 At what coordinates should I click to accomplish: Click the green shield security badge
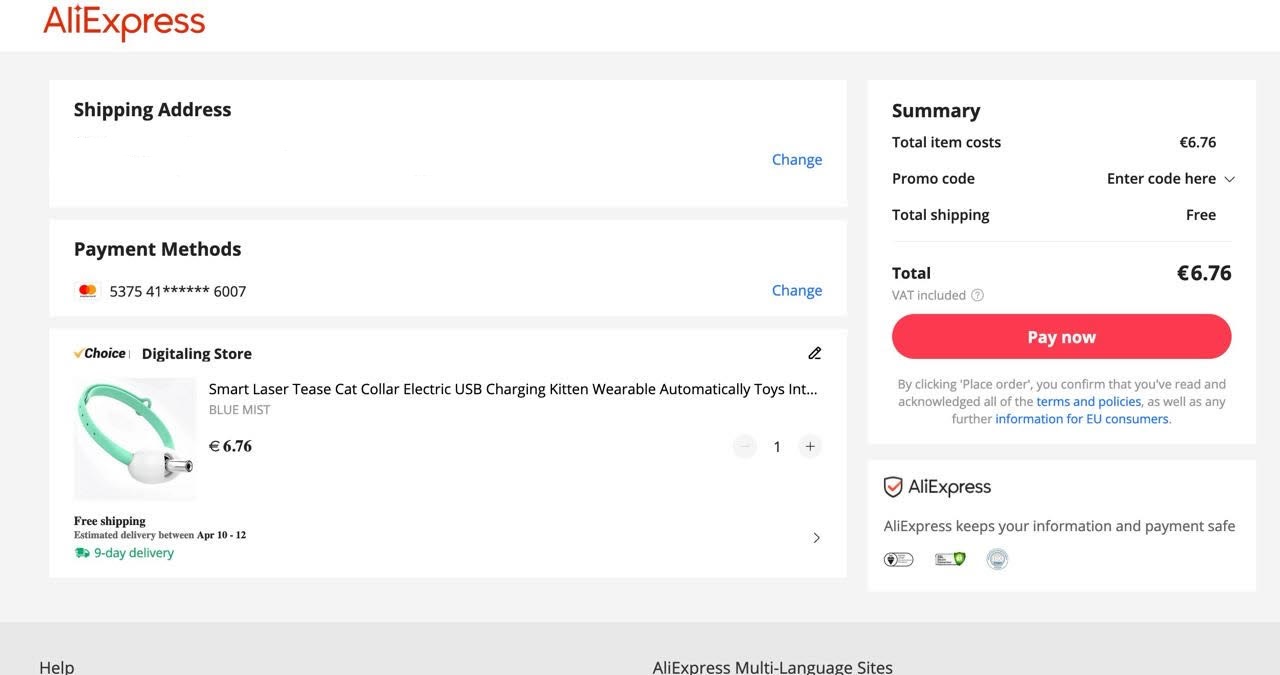coord(950,559)
